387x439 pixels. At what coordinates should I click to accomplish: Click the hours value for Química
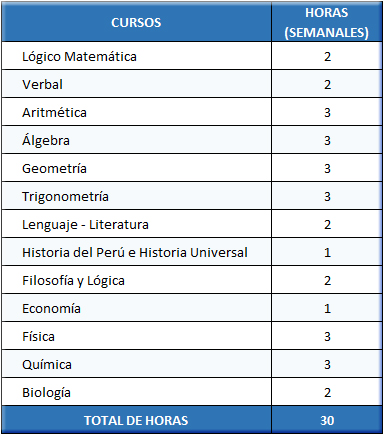327,364
